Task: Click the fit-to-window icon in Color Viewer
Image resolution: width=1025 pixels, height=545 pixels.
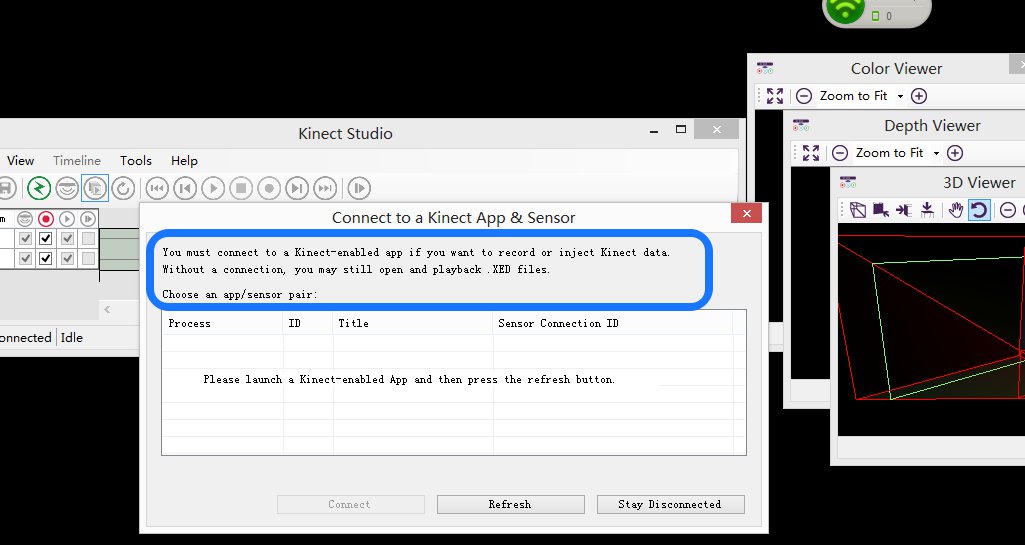Action: (x=775, y=96)
